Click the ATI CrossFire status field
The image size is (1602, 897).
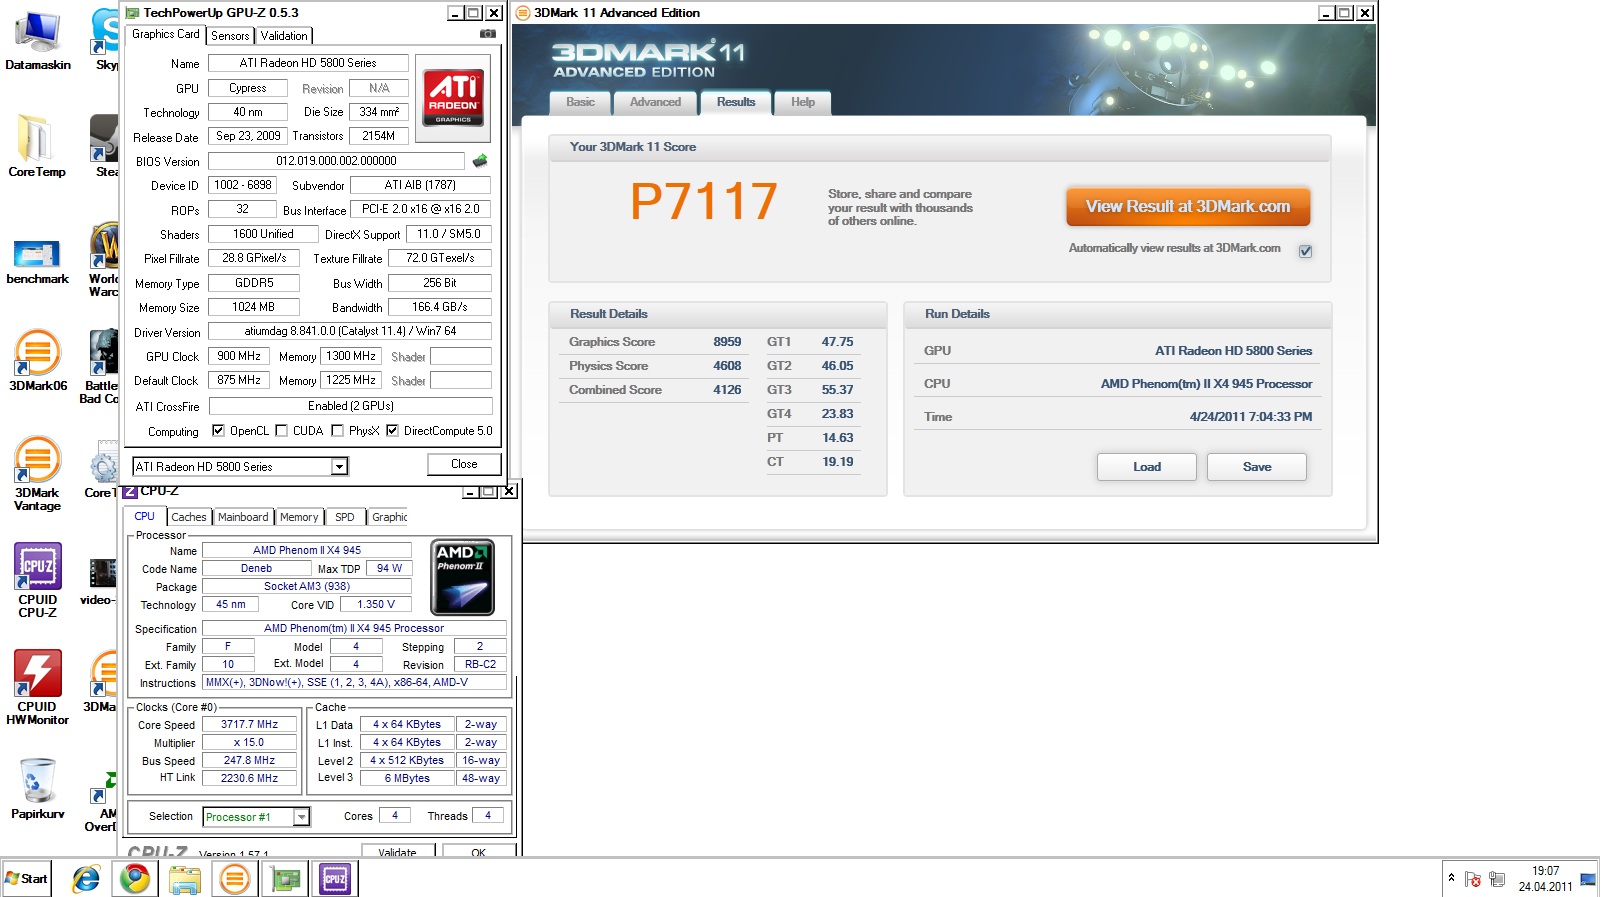point(350,406)
